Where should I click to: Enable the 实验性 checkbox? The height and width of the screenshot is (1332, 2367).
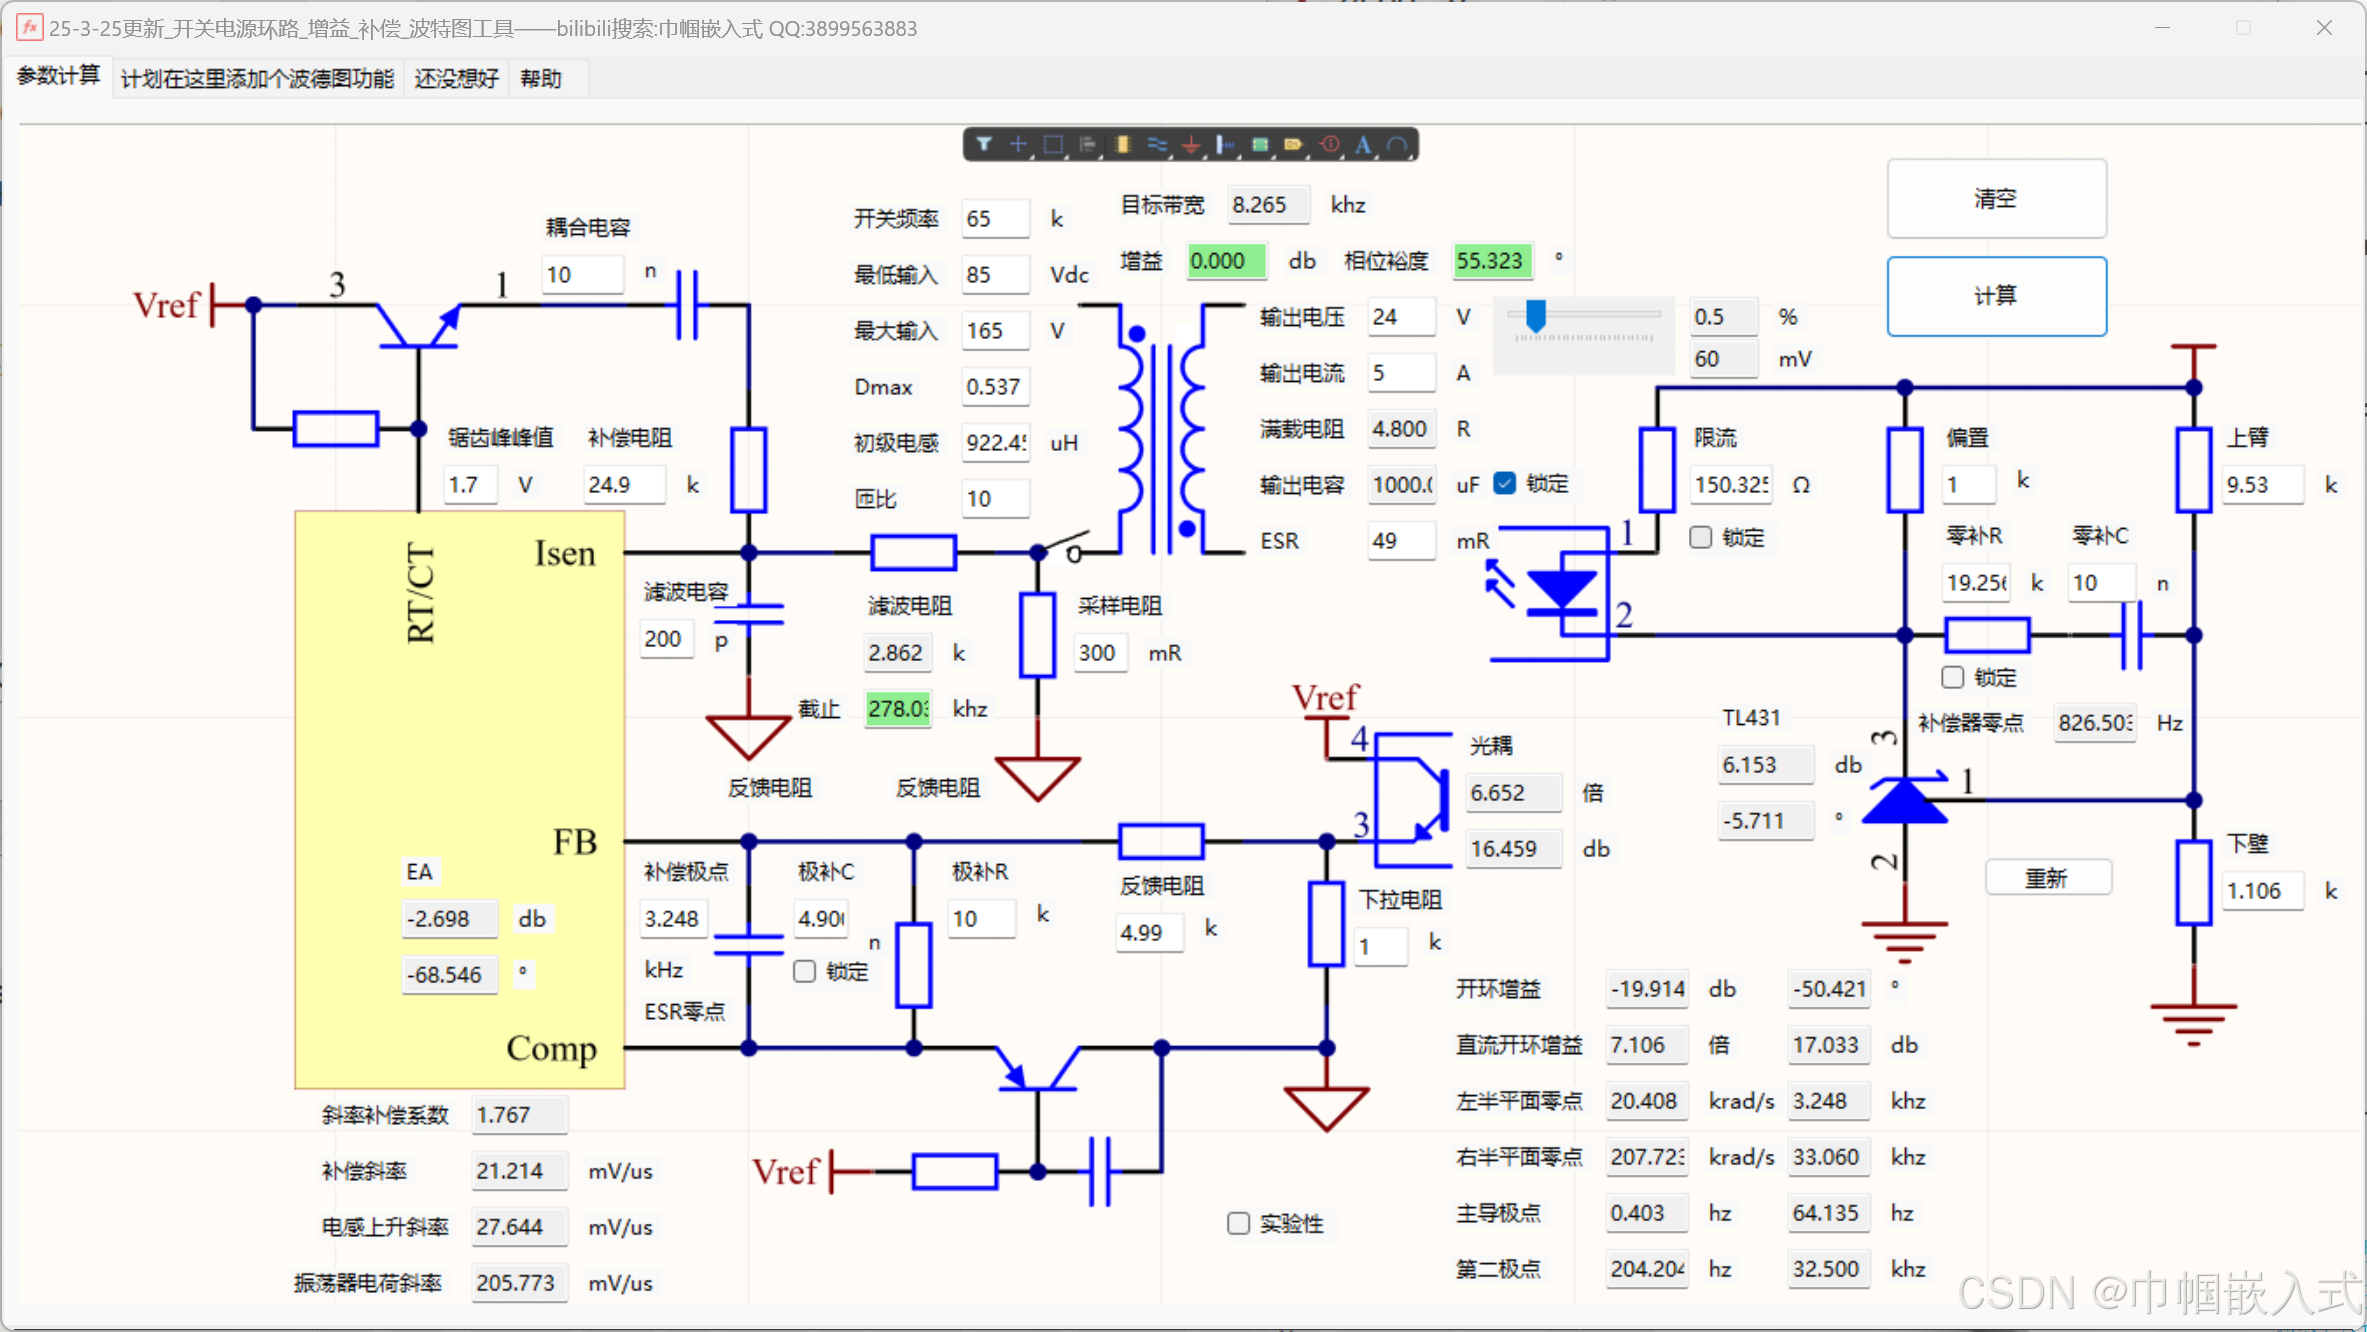point(1238,1223)
